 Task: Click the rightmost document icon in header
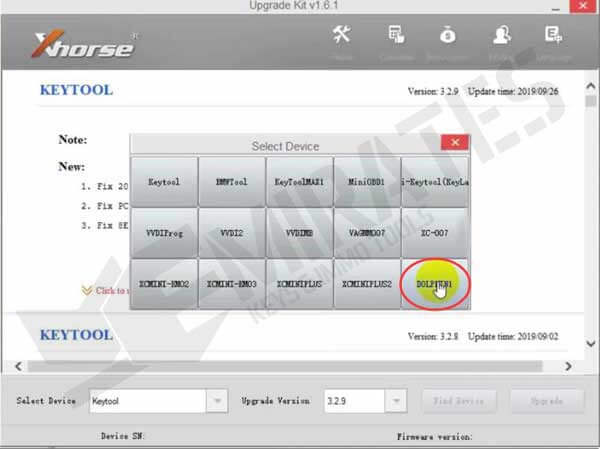click(x=552, y=37)
